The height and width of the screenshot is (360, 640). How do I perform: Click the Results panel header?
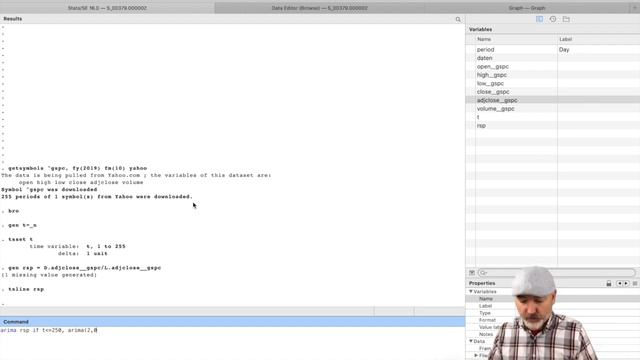(x=13, y=19)
